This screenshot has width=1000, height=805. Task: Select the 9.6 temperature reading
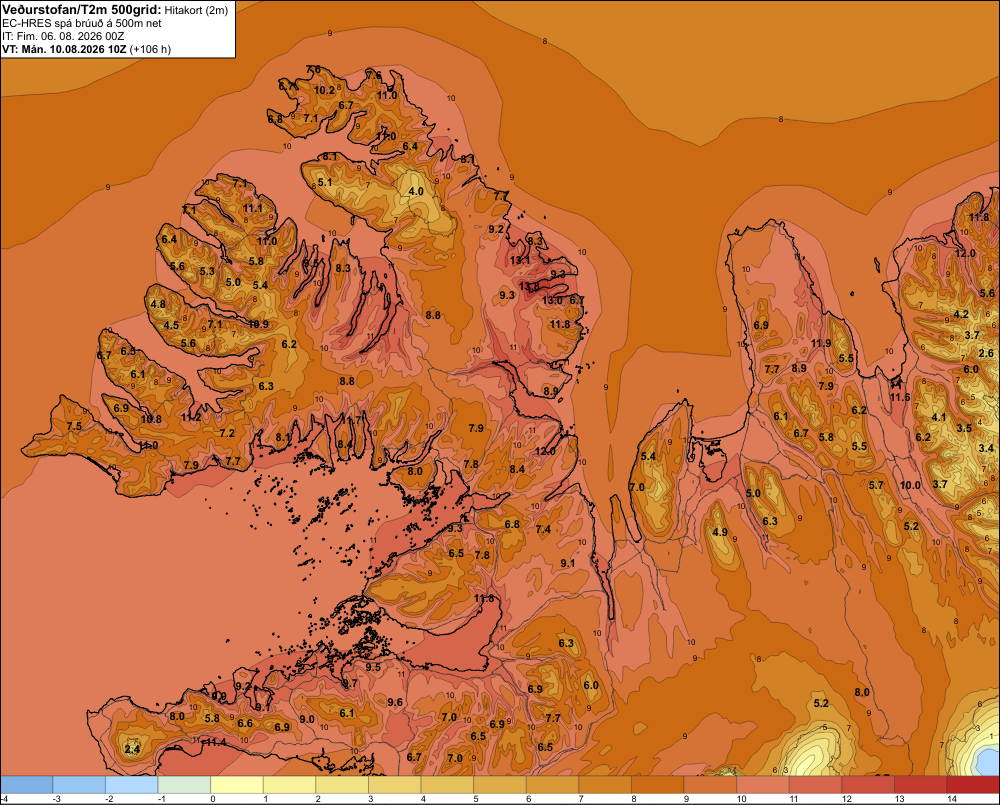click(395, 702)
